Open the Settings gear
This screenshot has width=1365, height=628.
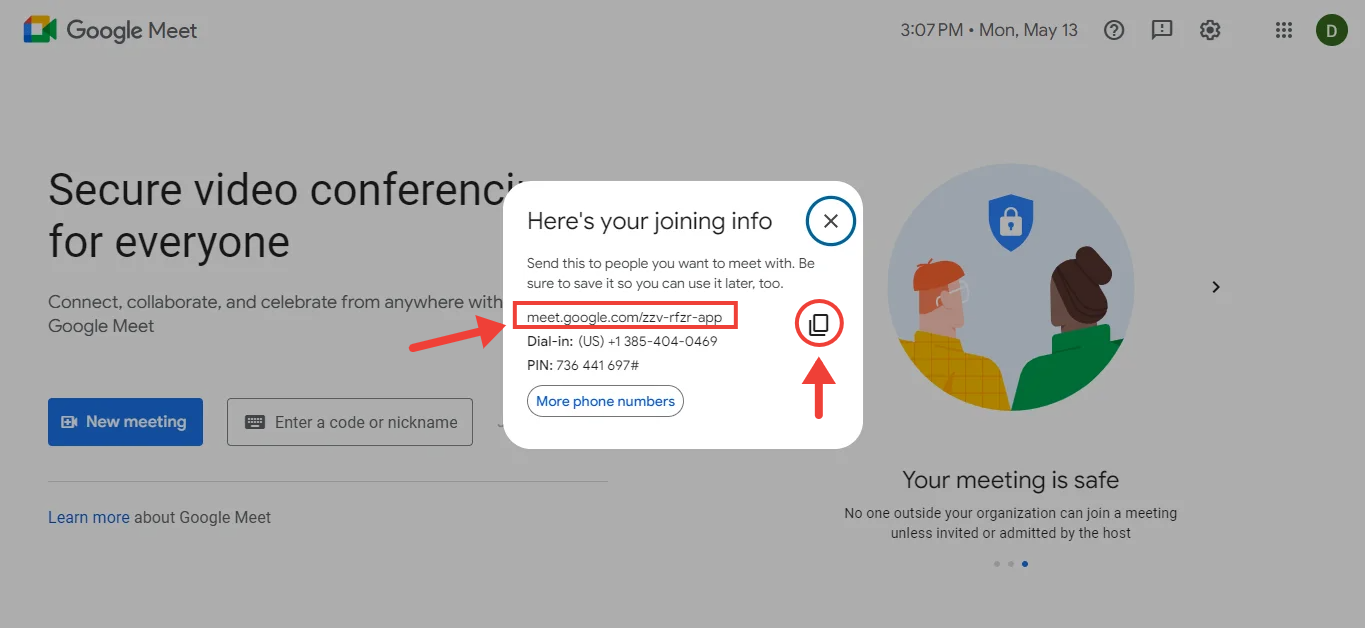coord(1210,30)
